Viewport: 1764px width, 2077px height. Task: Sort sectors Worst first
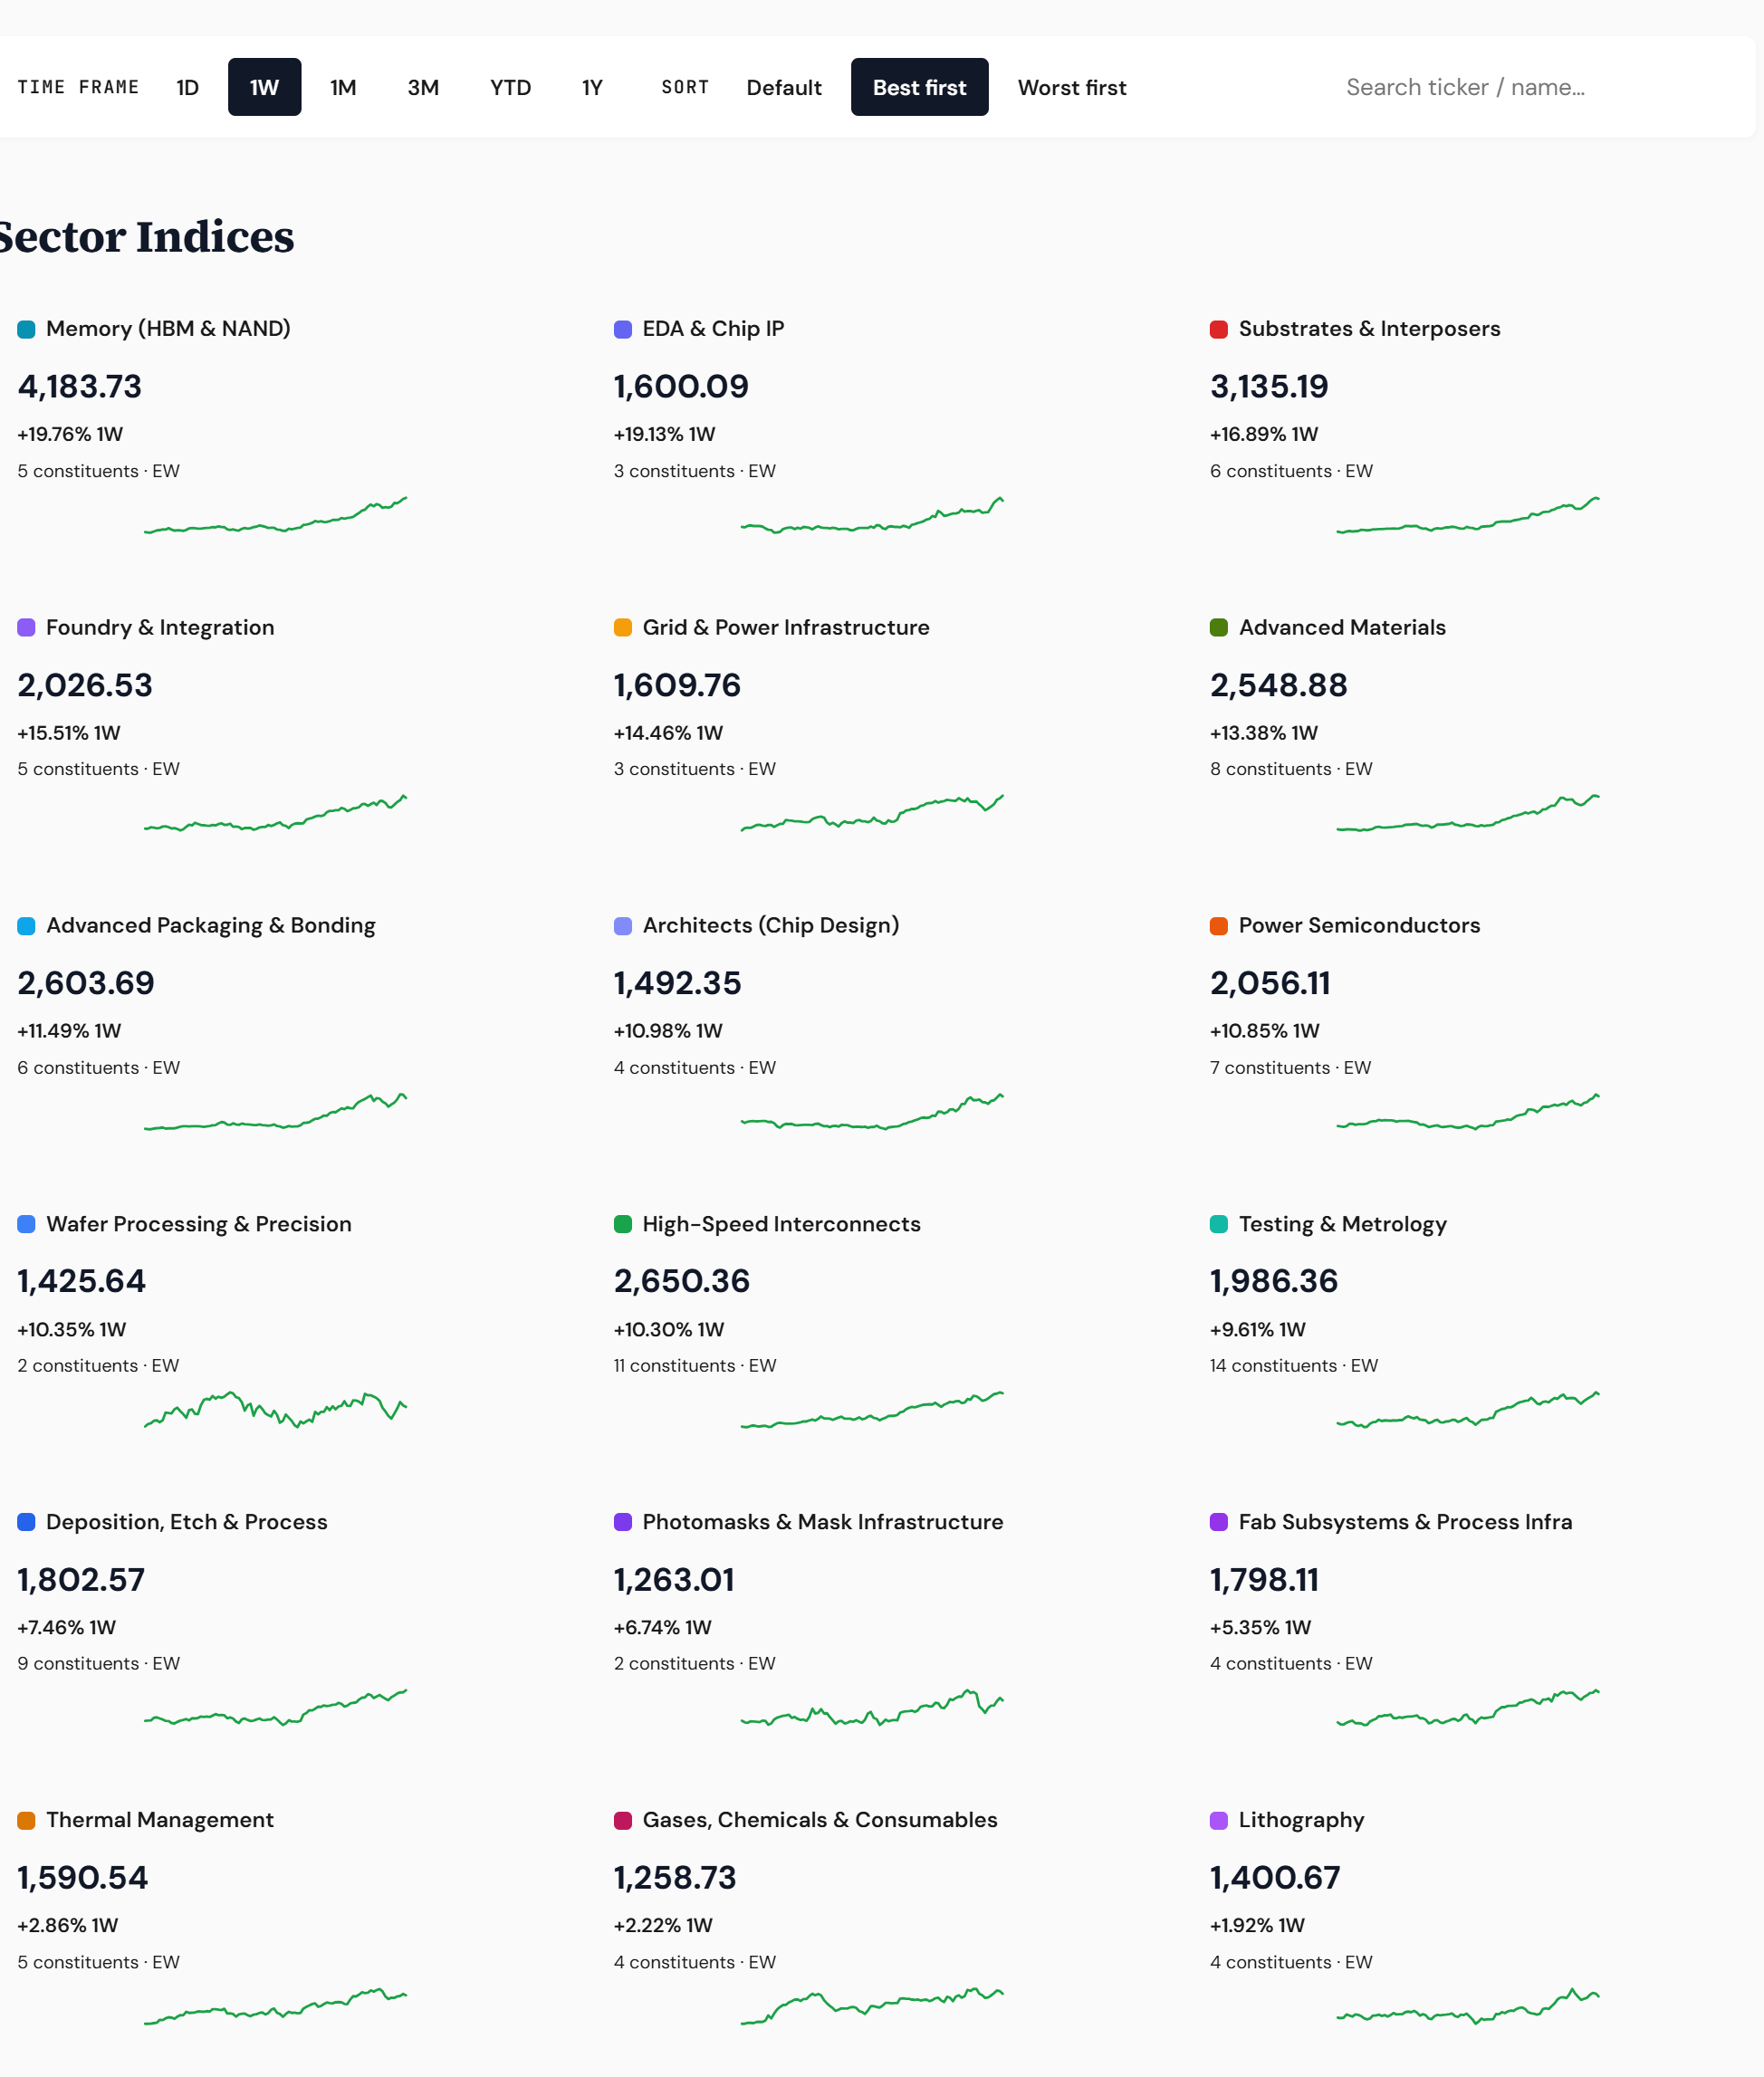[1072, 87]
